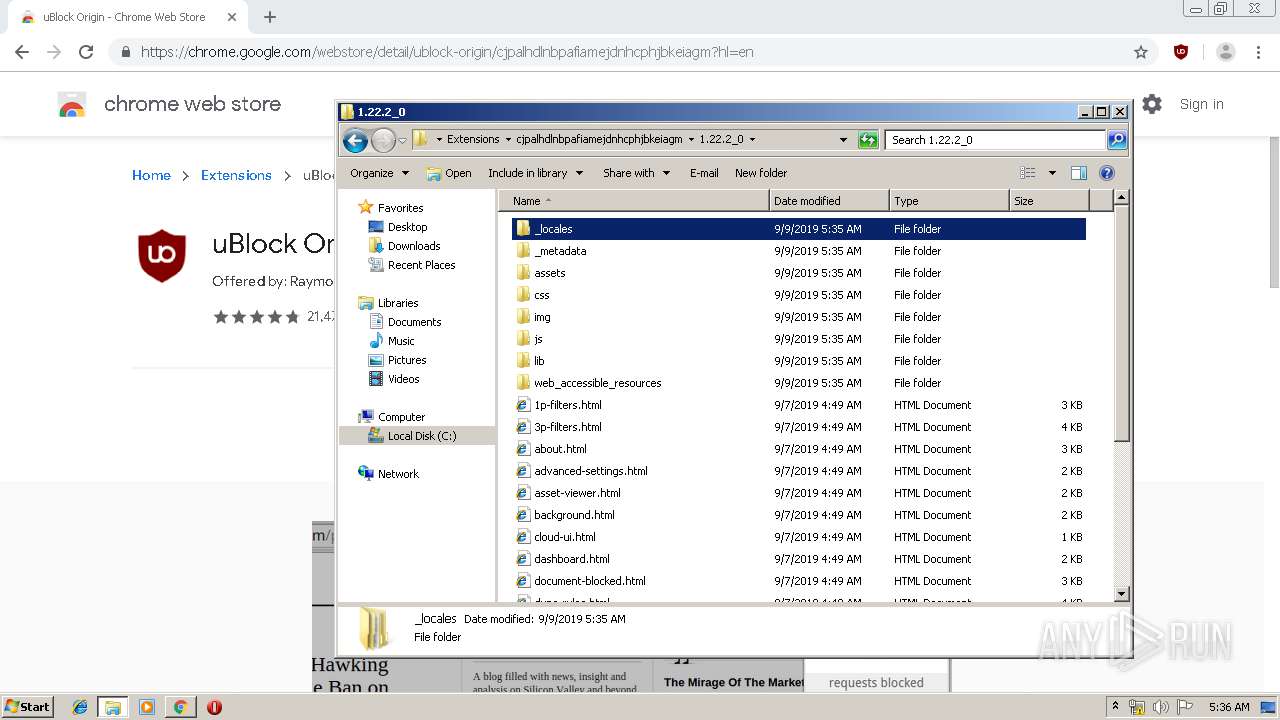Sort files by Date modified column
Screen dimensions: 1280x720
coord(829,201)
